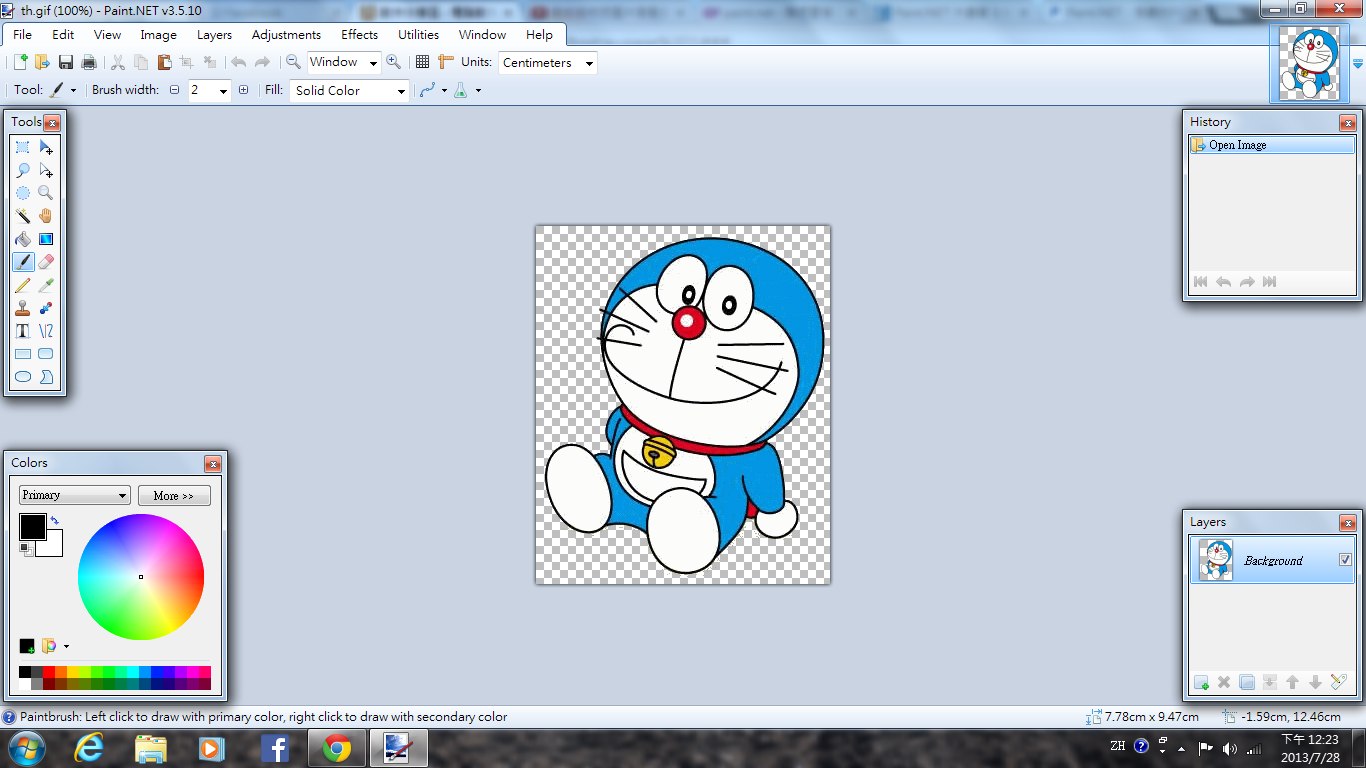This screenshot has width=1366, height=768.
Task: Click the Save disk icon
Action: (x=66, y=62)
